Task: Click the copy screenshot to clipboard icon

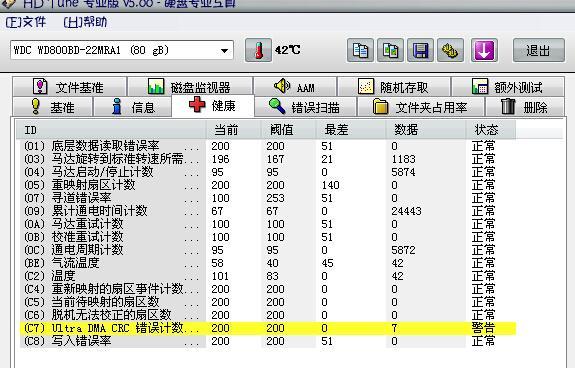Action: click(x=391, y=50)
